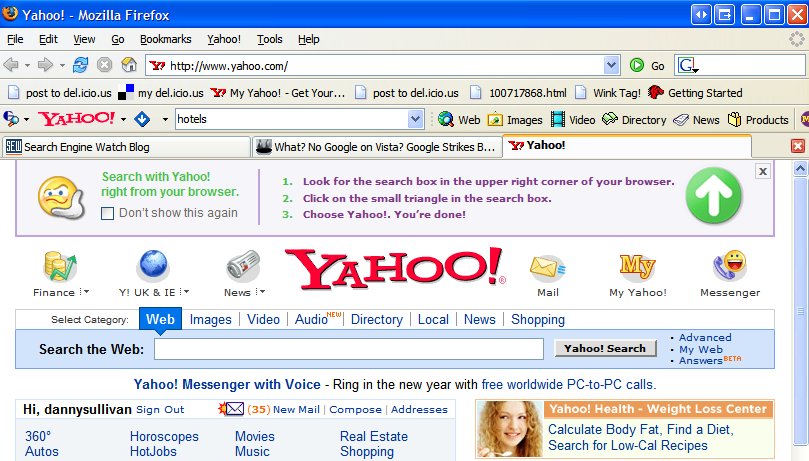Open the Help menu
This screenshot has width=809, height=461.
[x=309, y=39]
